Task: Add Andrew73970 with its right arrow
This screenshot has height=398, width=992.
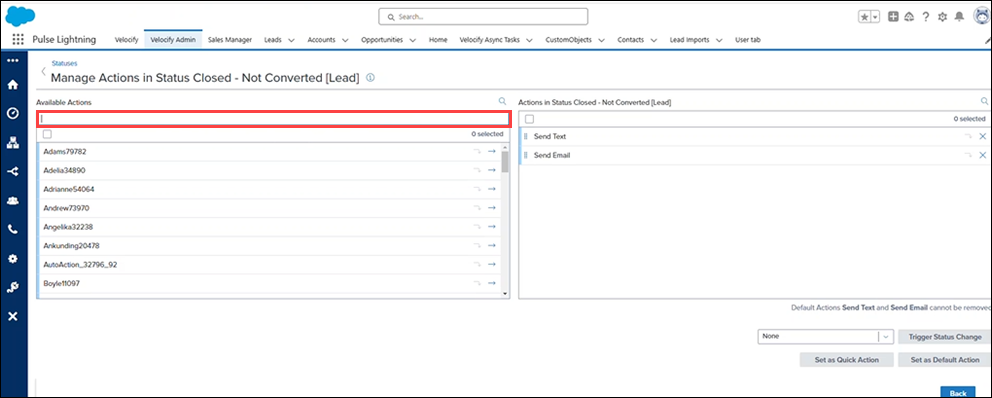Action: click(492, 208)
